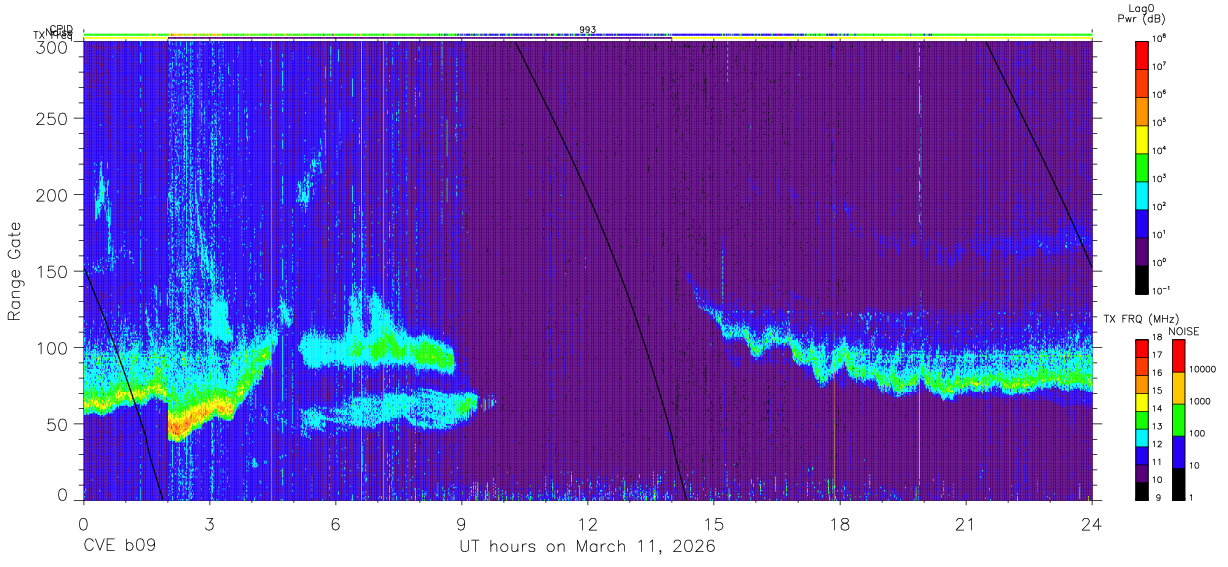
Task: Click the '17' label on the TX FRQ scale
Action: (1159, 357)
